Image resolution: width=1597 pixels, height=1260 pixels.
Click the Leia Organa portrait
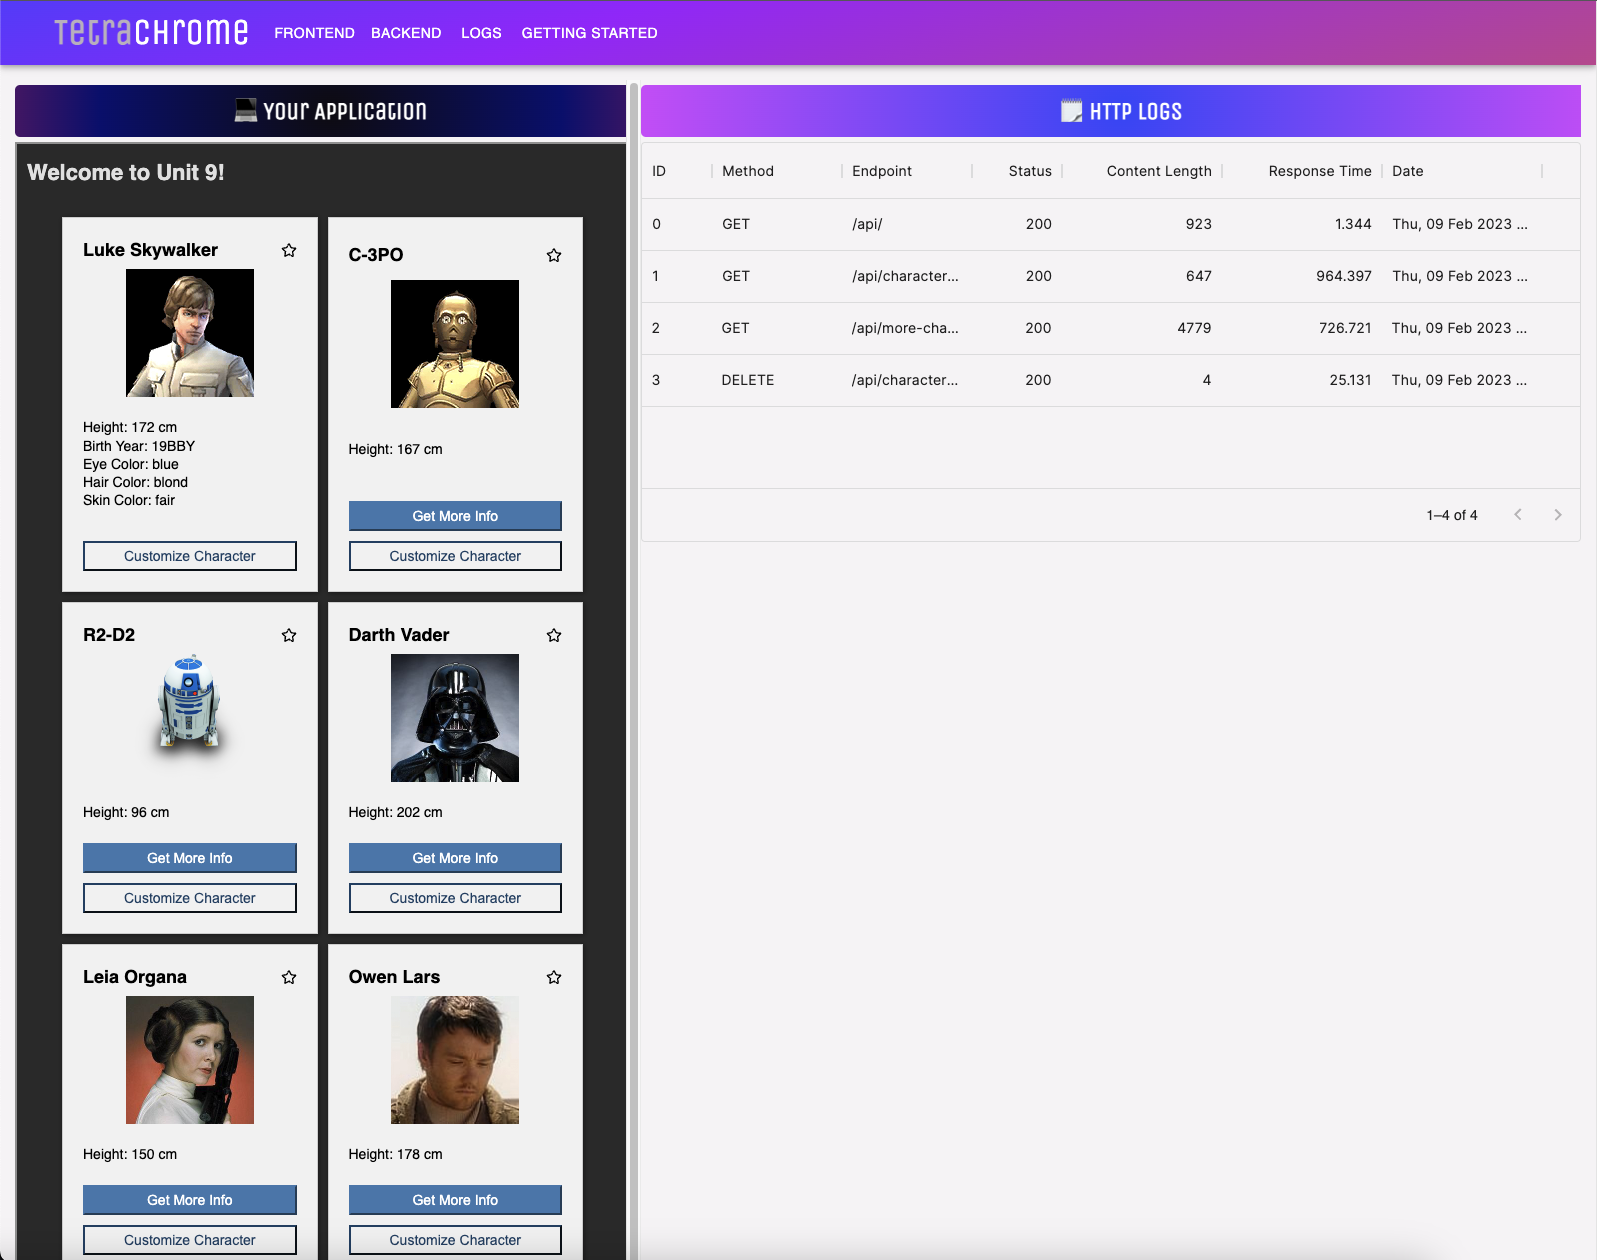tap(190, 1060)
